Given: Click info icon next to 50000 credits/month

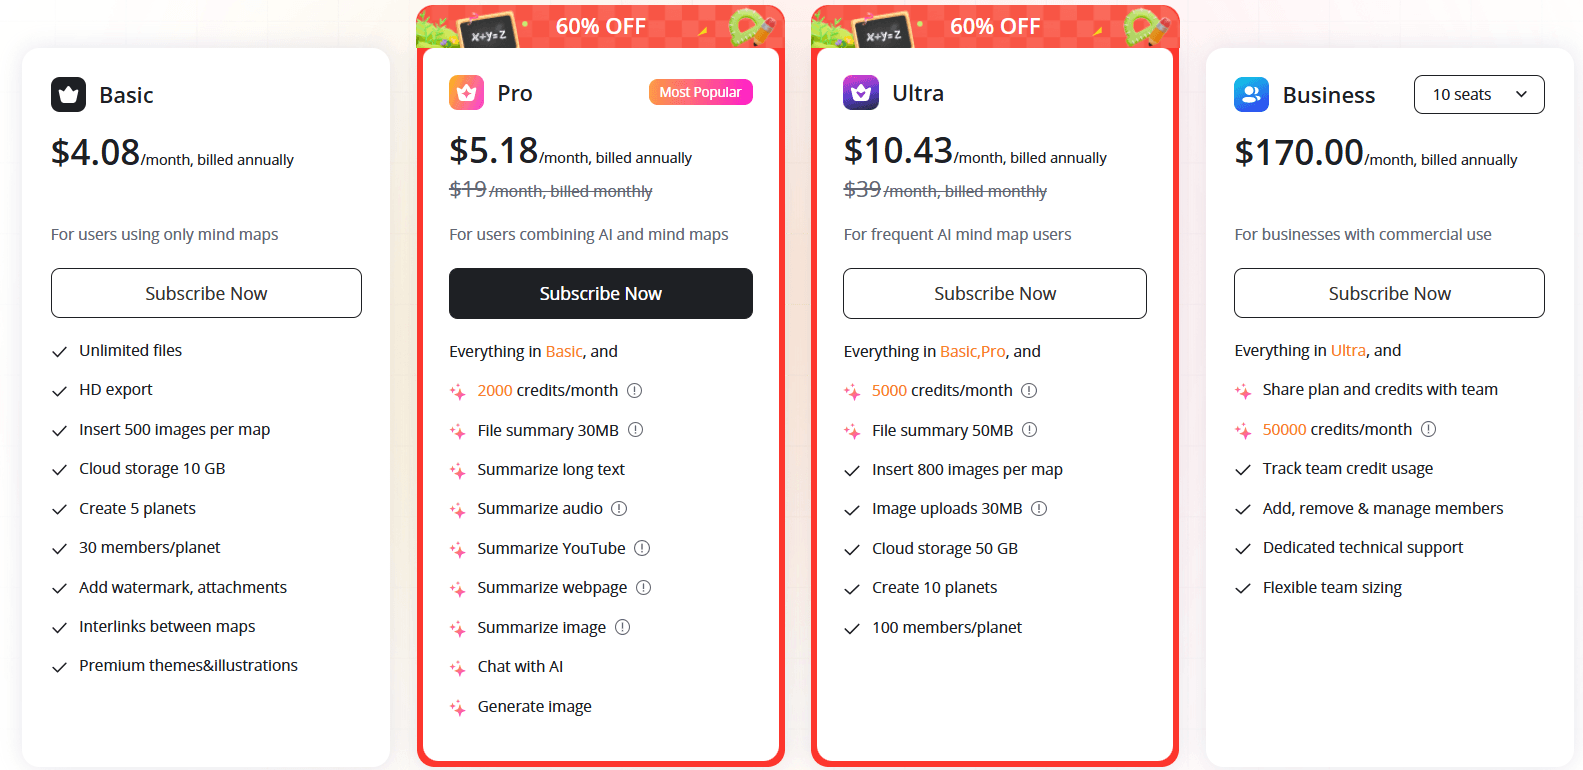Looking at the screenshot, I should [1428, 430].
